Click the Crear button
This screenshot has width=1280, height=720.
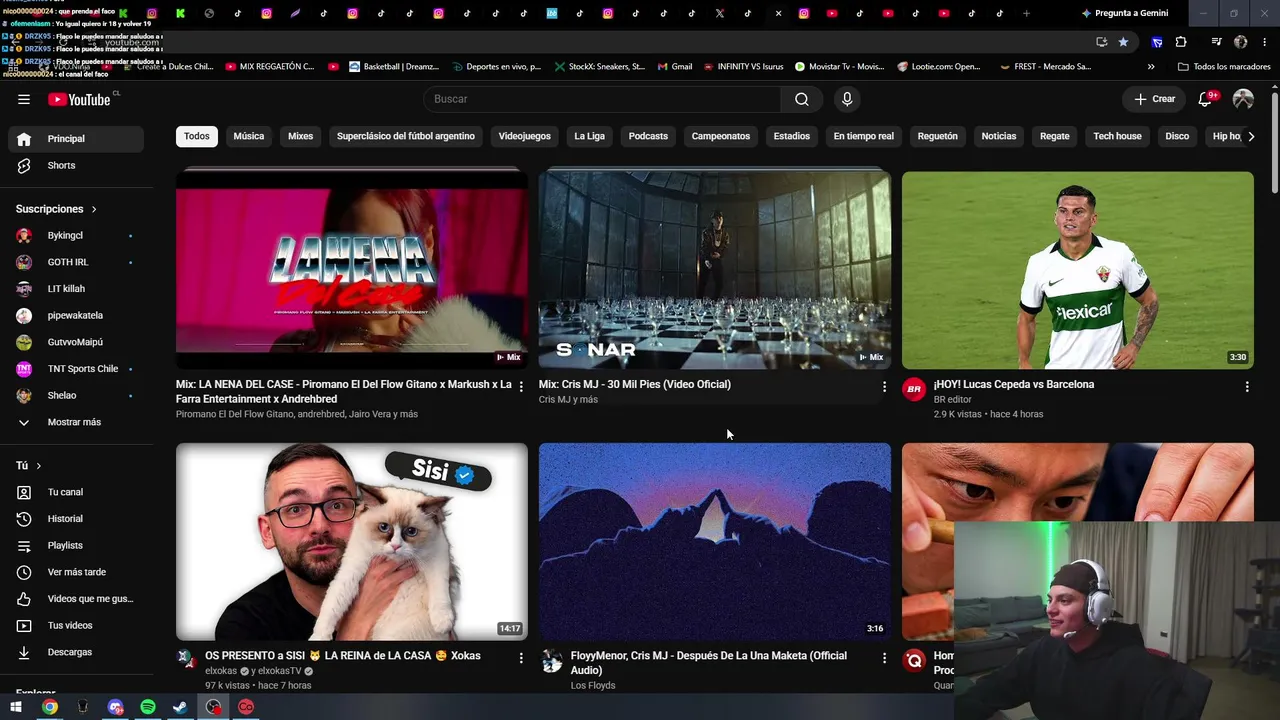(1154, 99)
